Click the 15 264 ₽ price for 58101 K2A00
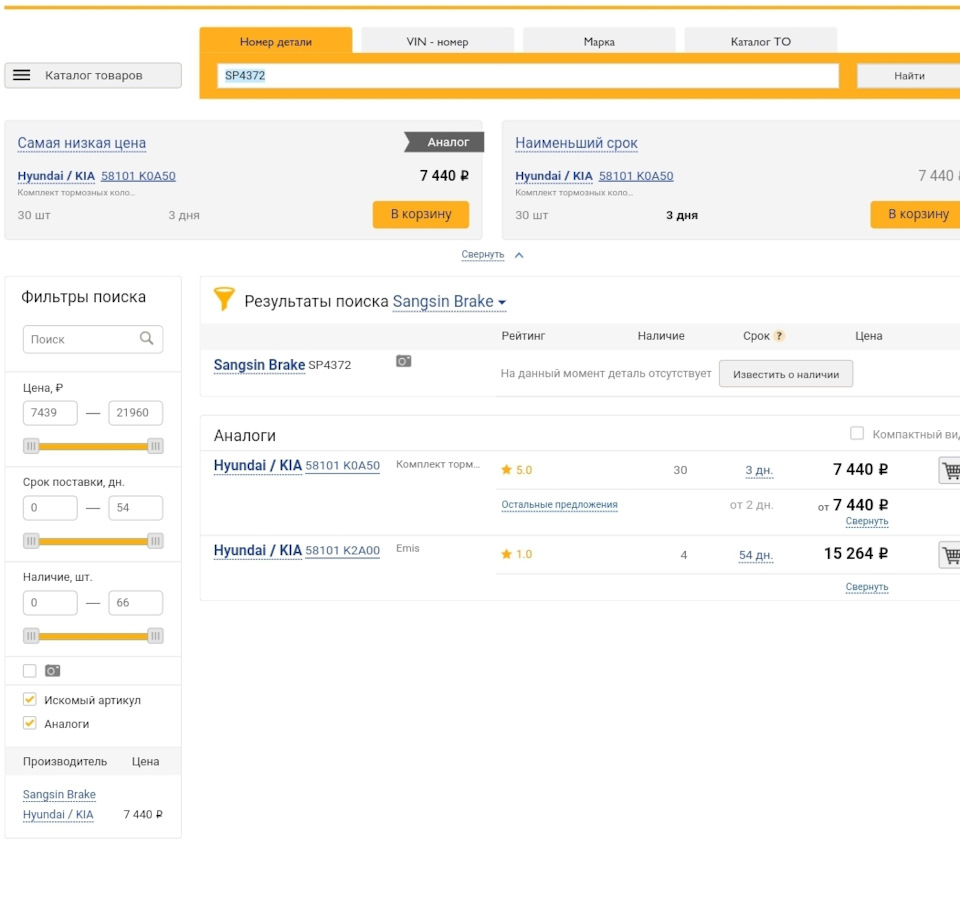Image resolution: width=960 pixels, height=897 pixels. click(855, 554)
